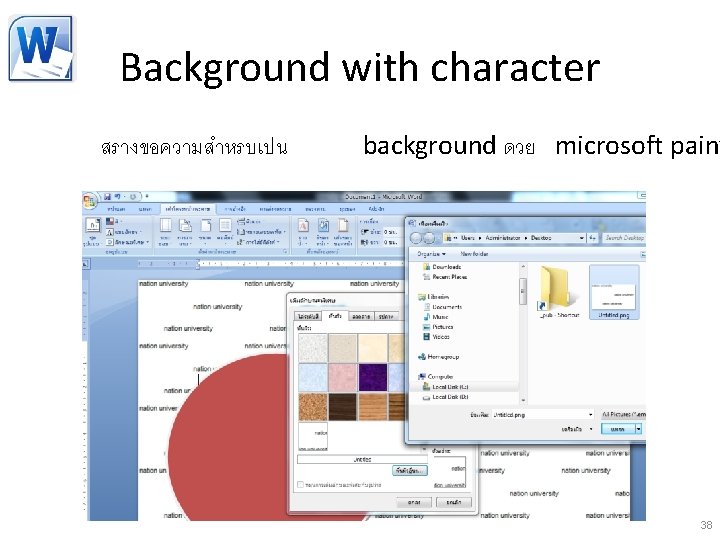The width and height of the screenshot is (720, 540).
Task: Create a New folder in the dialog
Action: tap(474, 254)
